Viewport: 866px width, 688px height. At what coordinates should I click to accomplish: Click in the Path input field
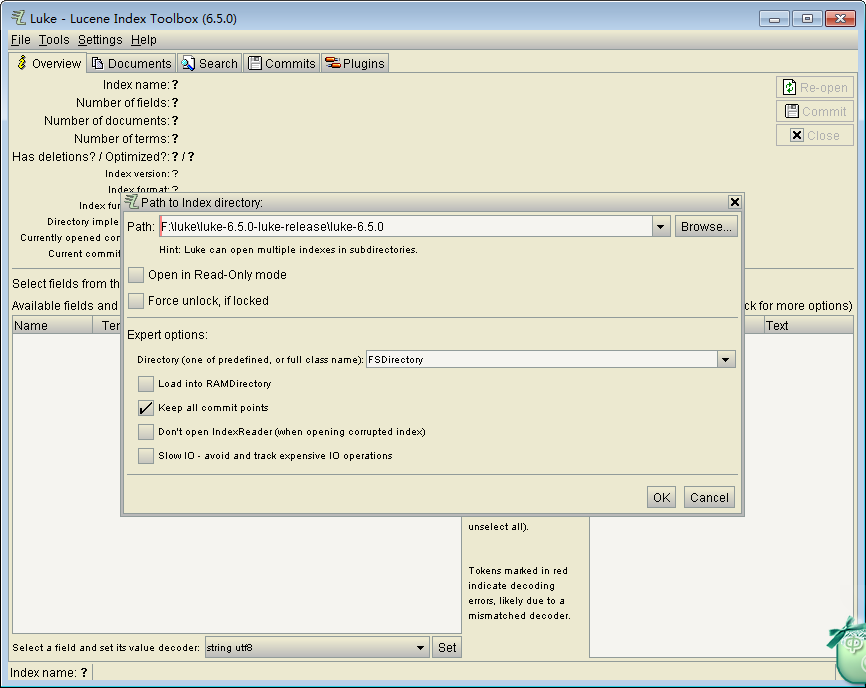coord(406,226)
